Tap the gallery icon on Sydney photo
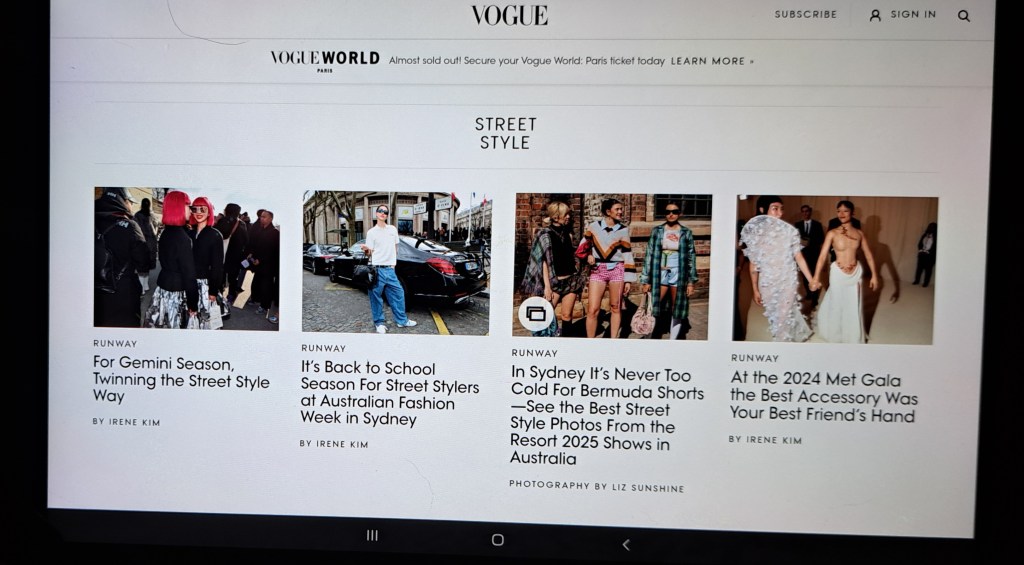Viewport: 1024px width, 565px height. point(536,314)
